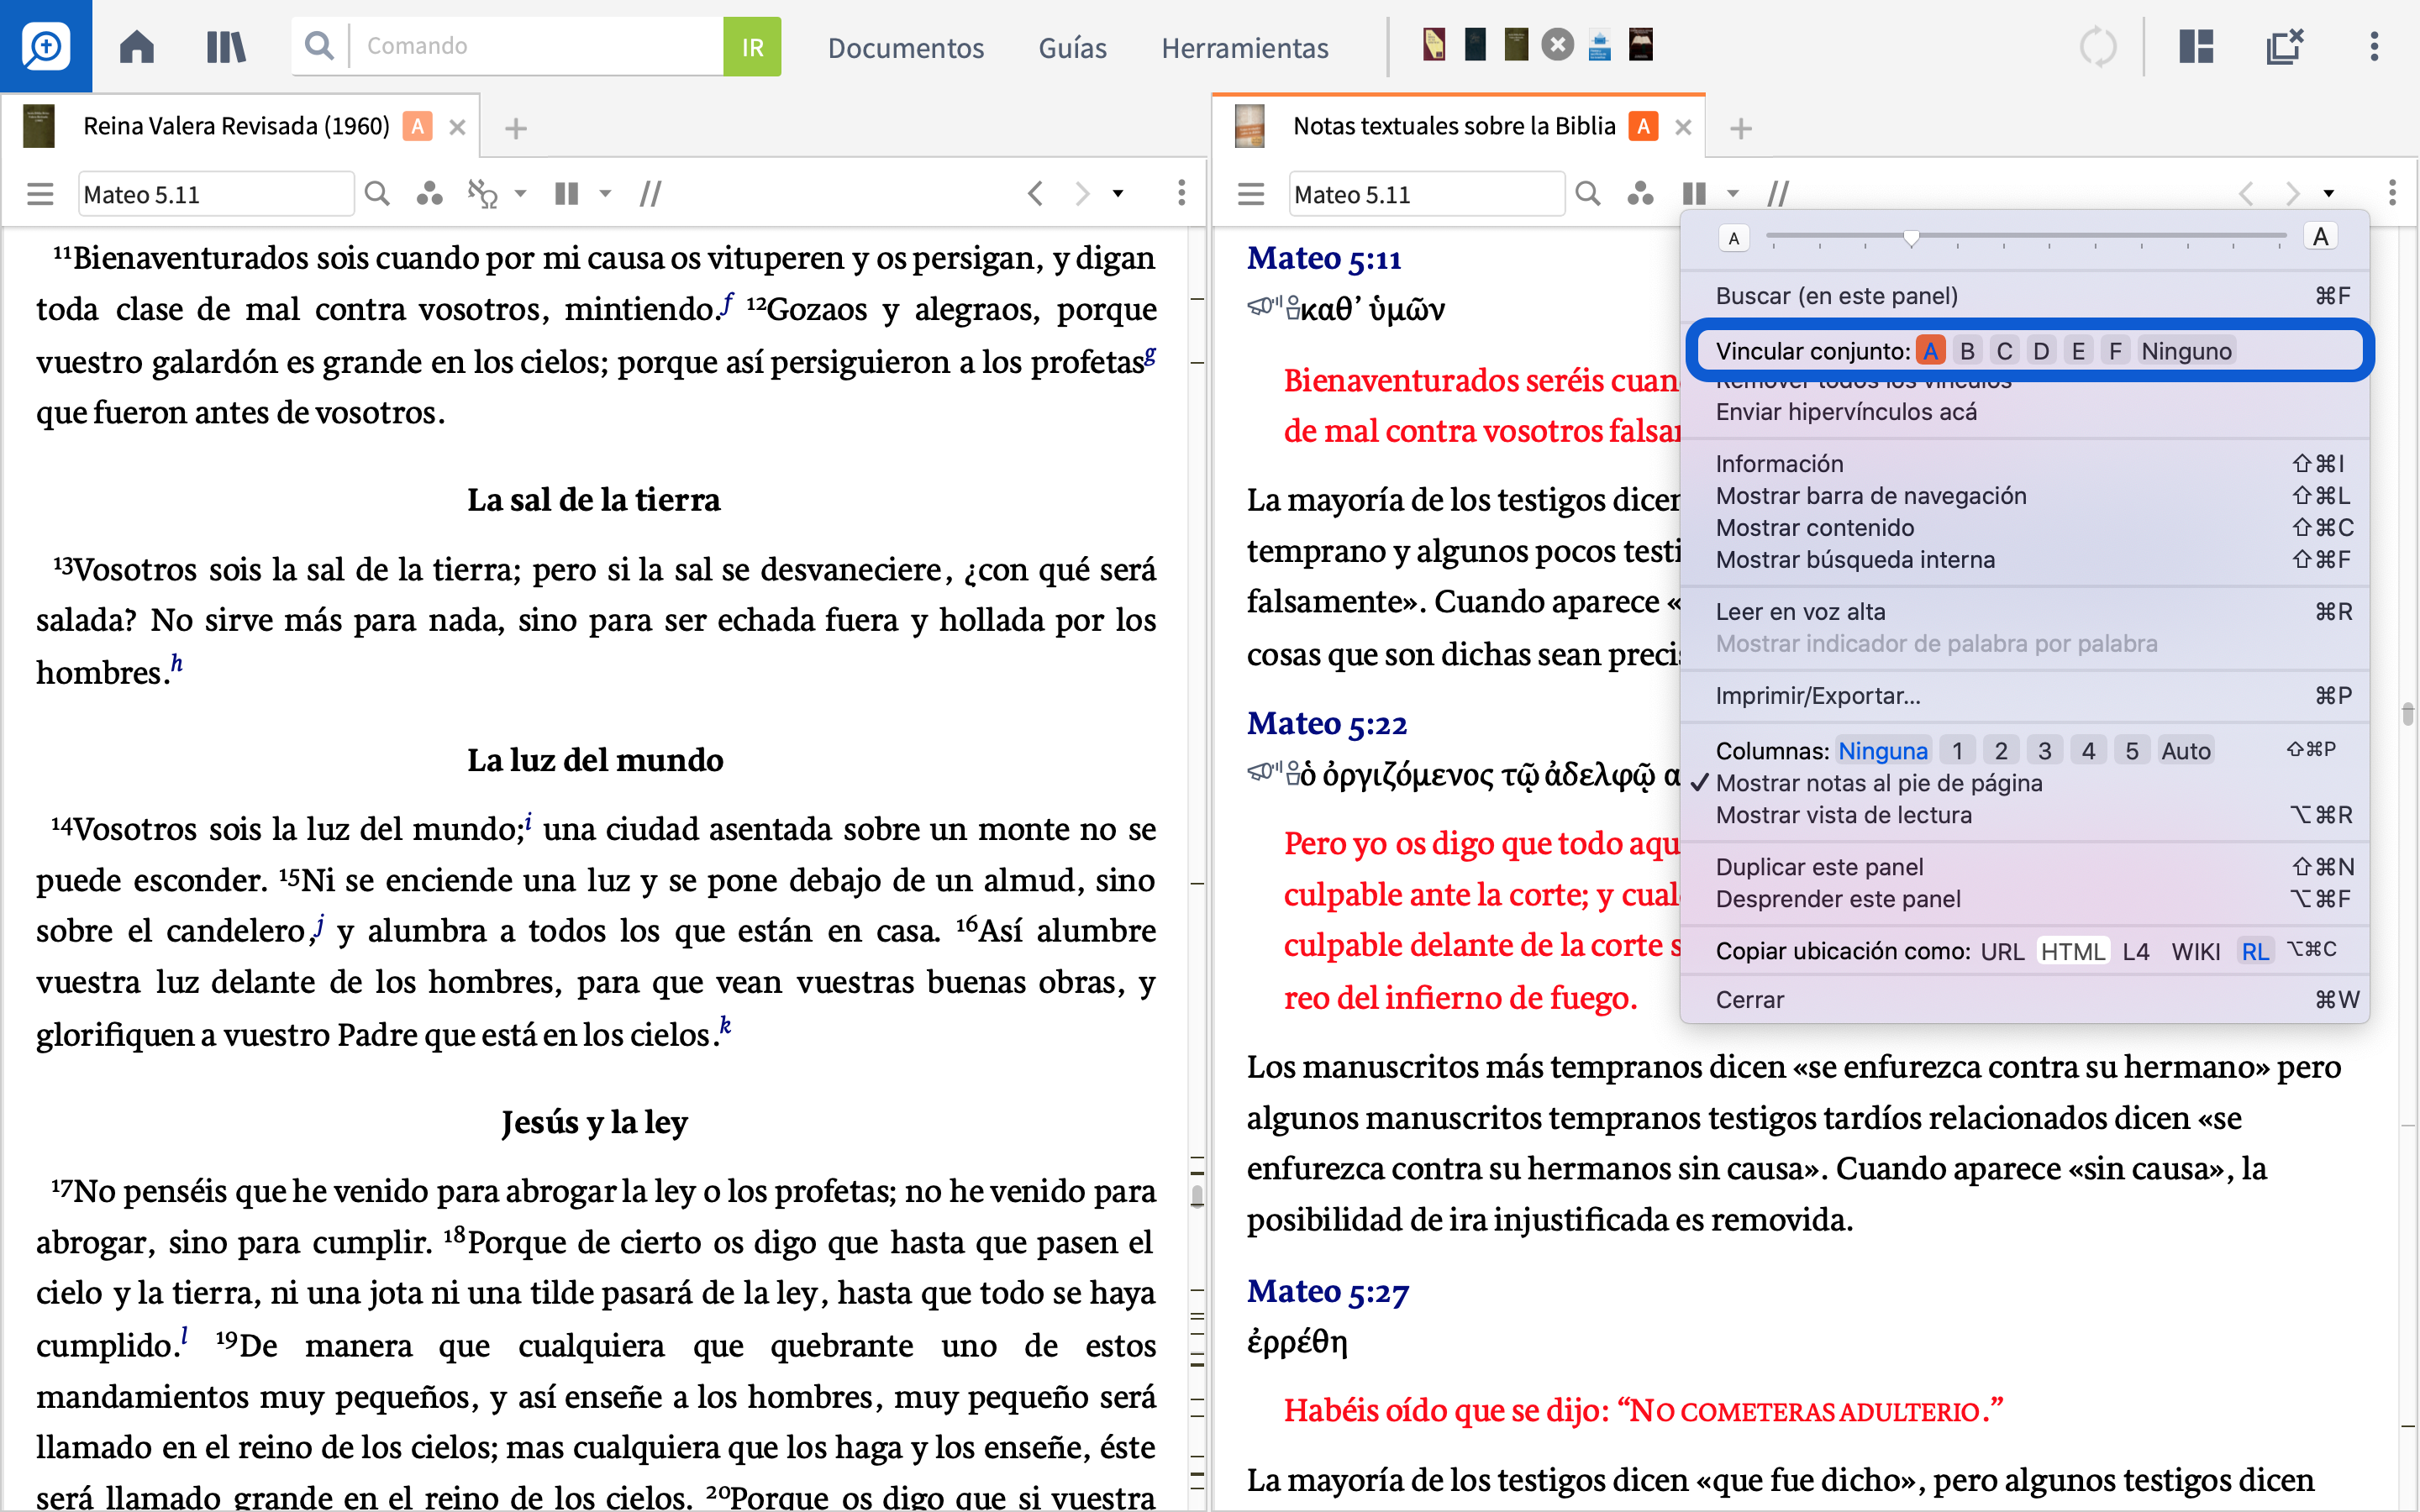Choose Buscar (en este panel)

point(2026,296)
